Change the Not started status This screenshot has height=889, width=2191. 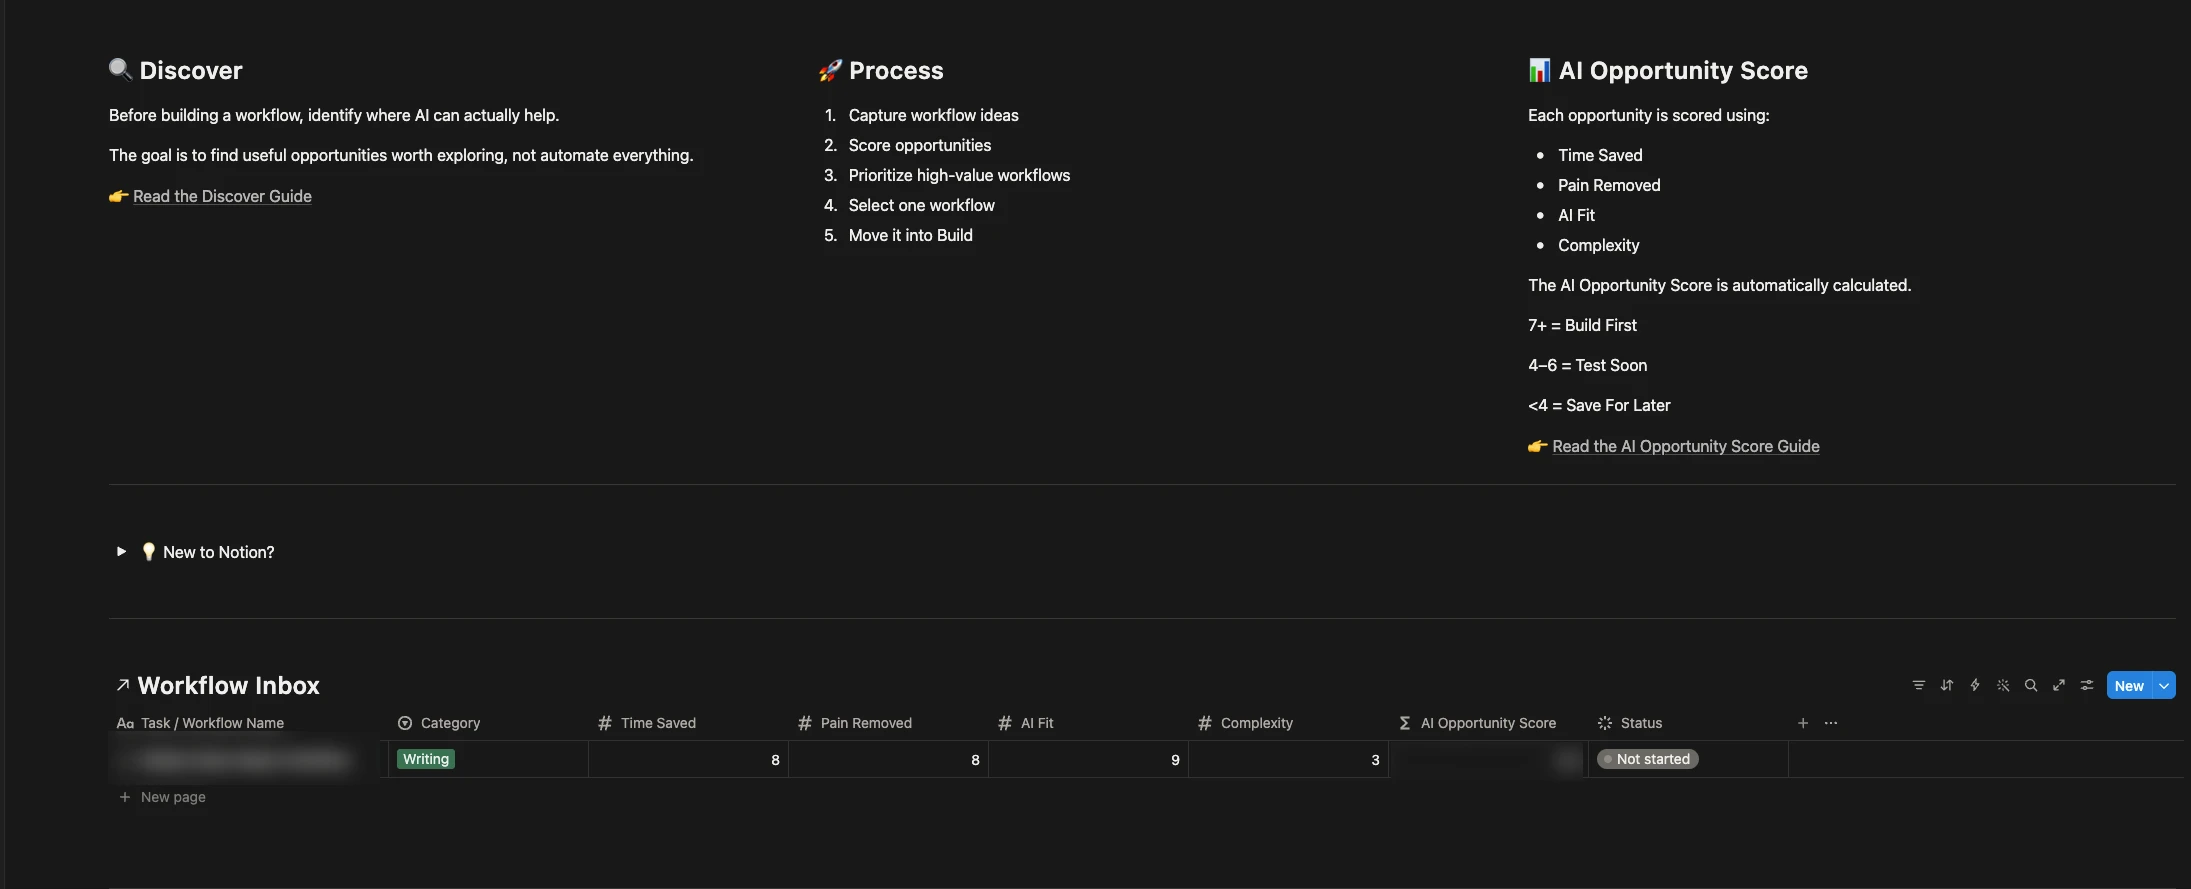pos(1647,759)
